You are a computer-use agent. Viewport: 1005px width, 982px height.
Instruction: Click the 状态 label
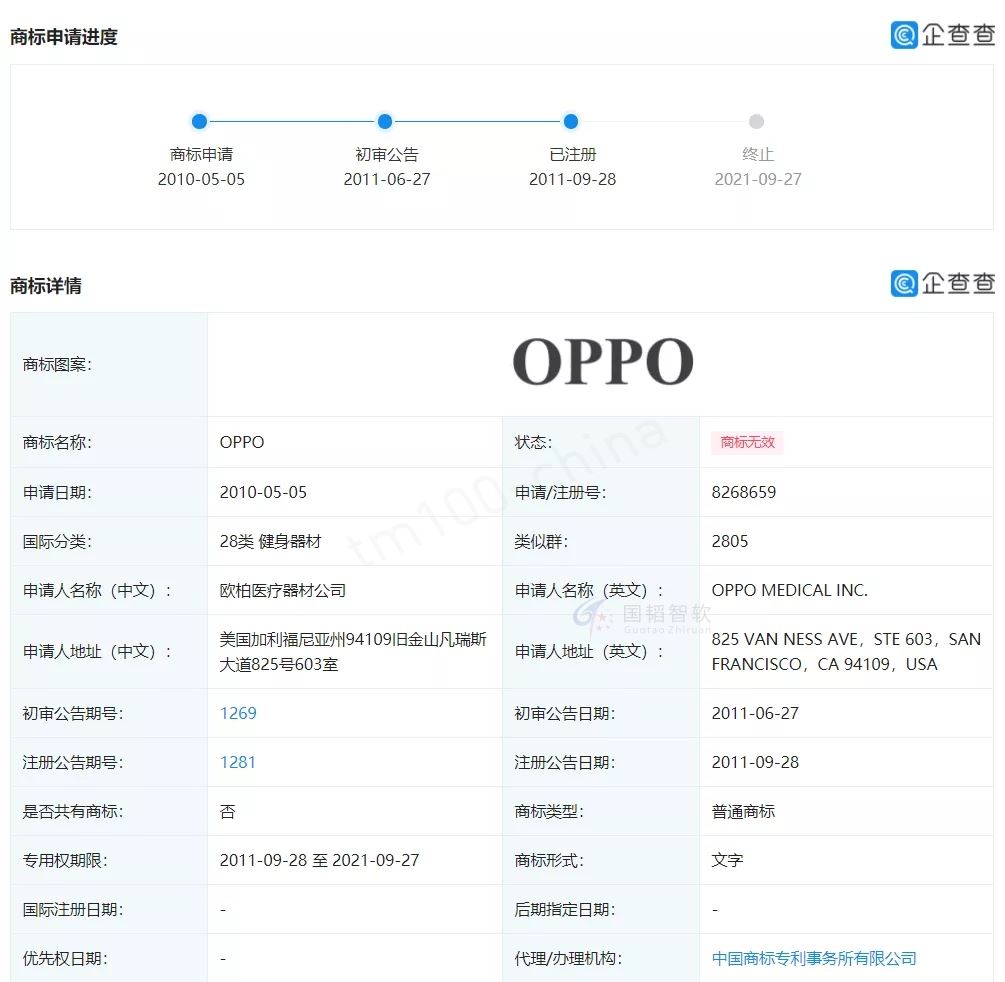point(533,442)
